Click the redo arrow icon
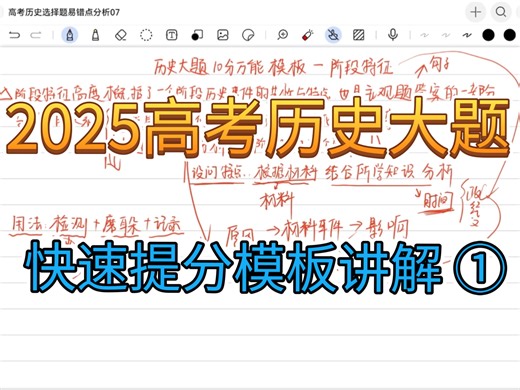520x390 pixels. [x=36, y=35]
